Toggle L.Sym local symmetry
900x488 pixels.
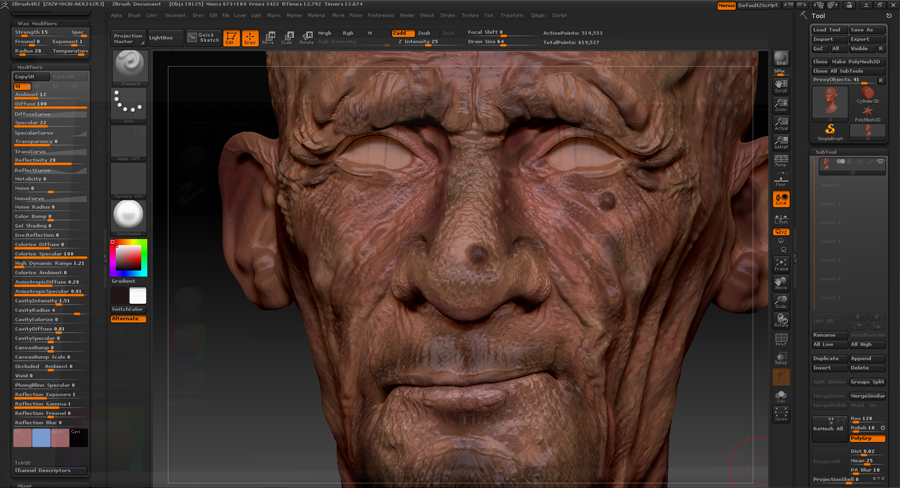coord(781,218)
